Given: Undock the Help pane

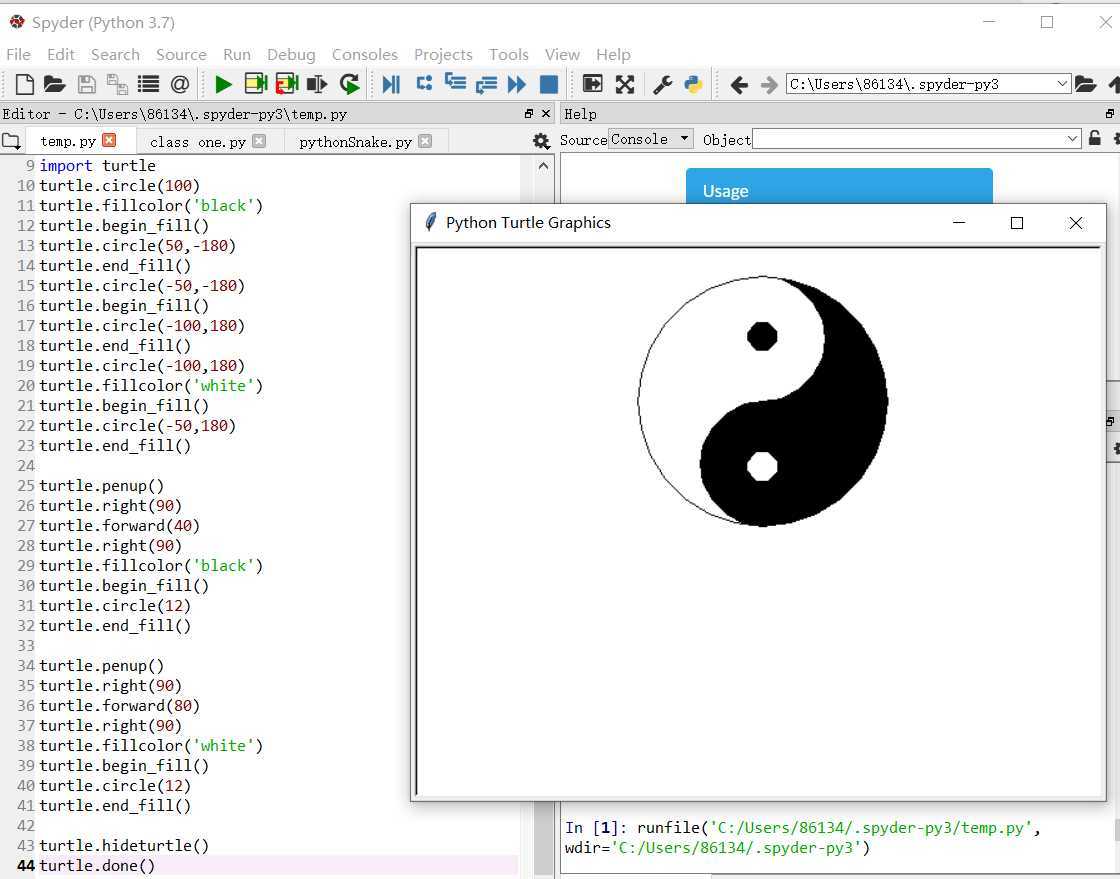Looking at the screenshot, I should [x=1109, y=114].
